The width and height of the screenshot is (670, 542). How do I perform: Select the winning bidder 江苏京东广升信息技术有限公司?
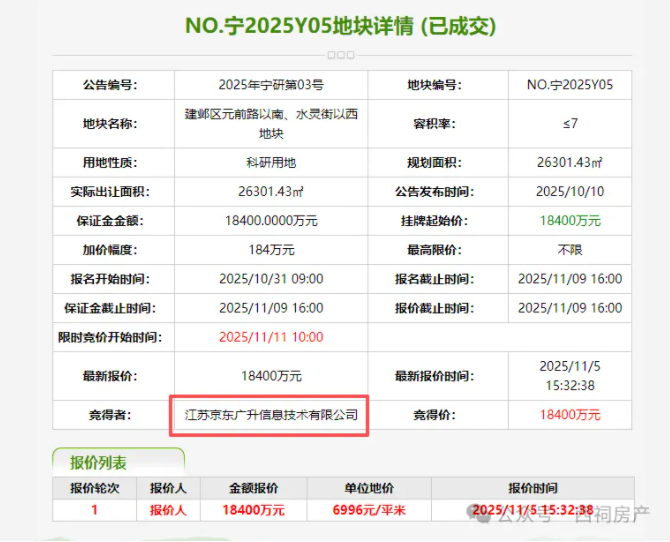271,414
